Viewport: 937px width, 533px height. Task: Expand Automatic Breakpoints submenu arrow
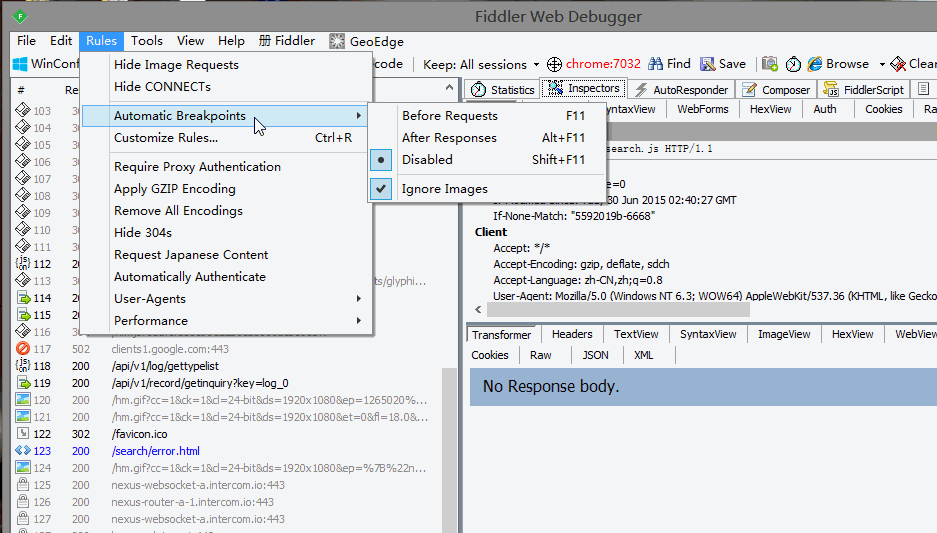pyautogui.click(x=359, y=115)
